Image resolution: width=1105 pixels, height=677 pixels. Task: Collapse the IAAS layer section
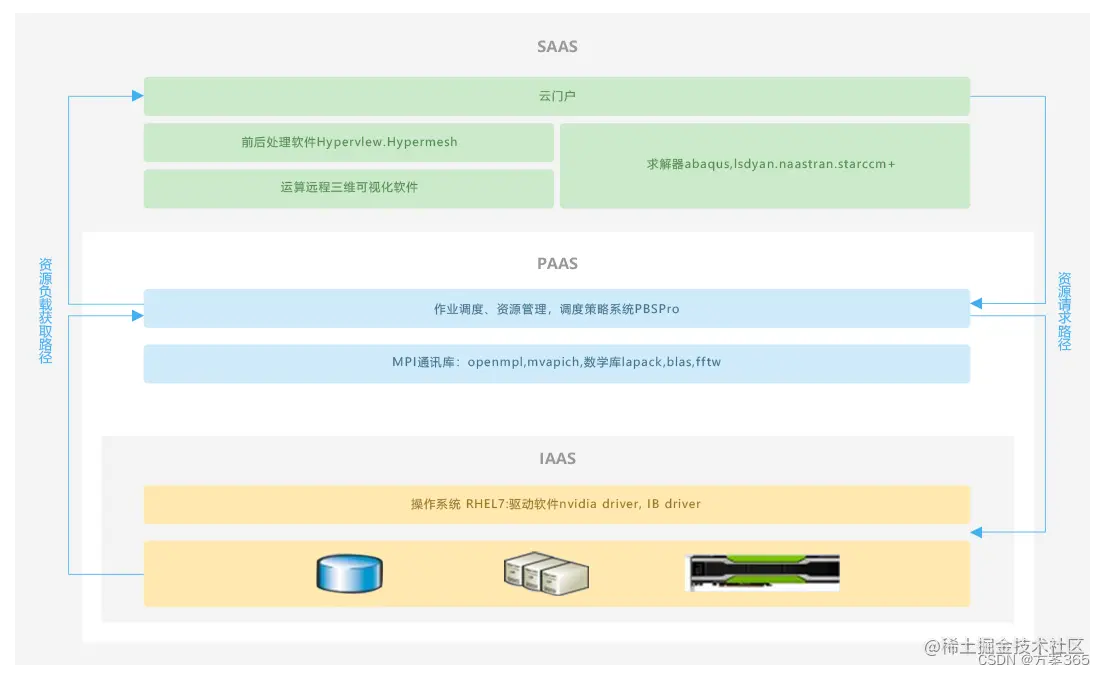click(x=557, y=458)
